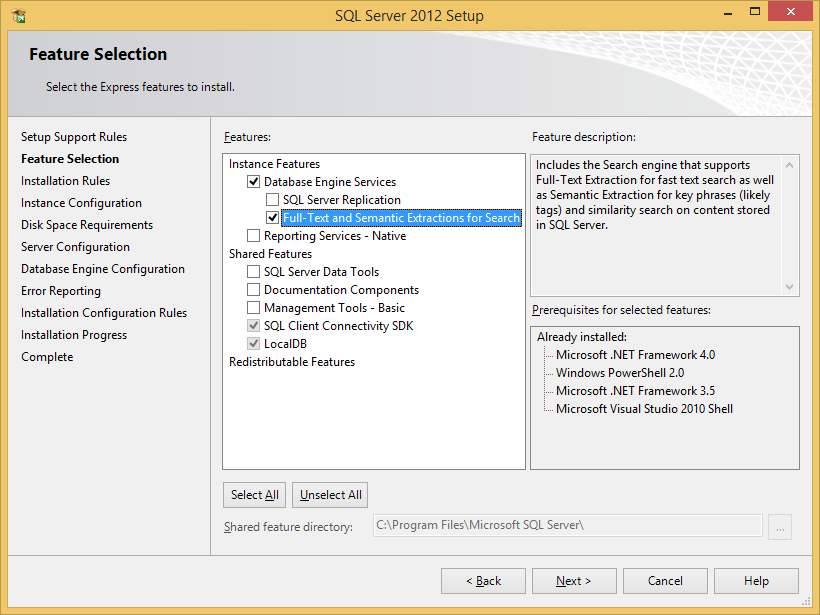Proceed with the Next button
The image size is (820, 615).
coord(574,581)
